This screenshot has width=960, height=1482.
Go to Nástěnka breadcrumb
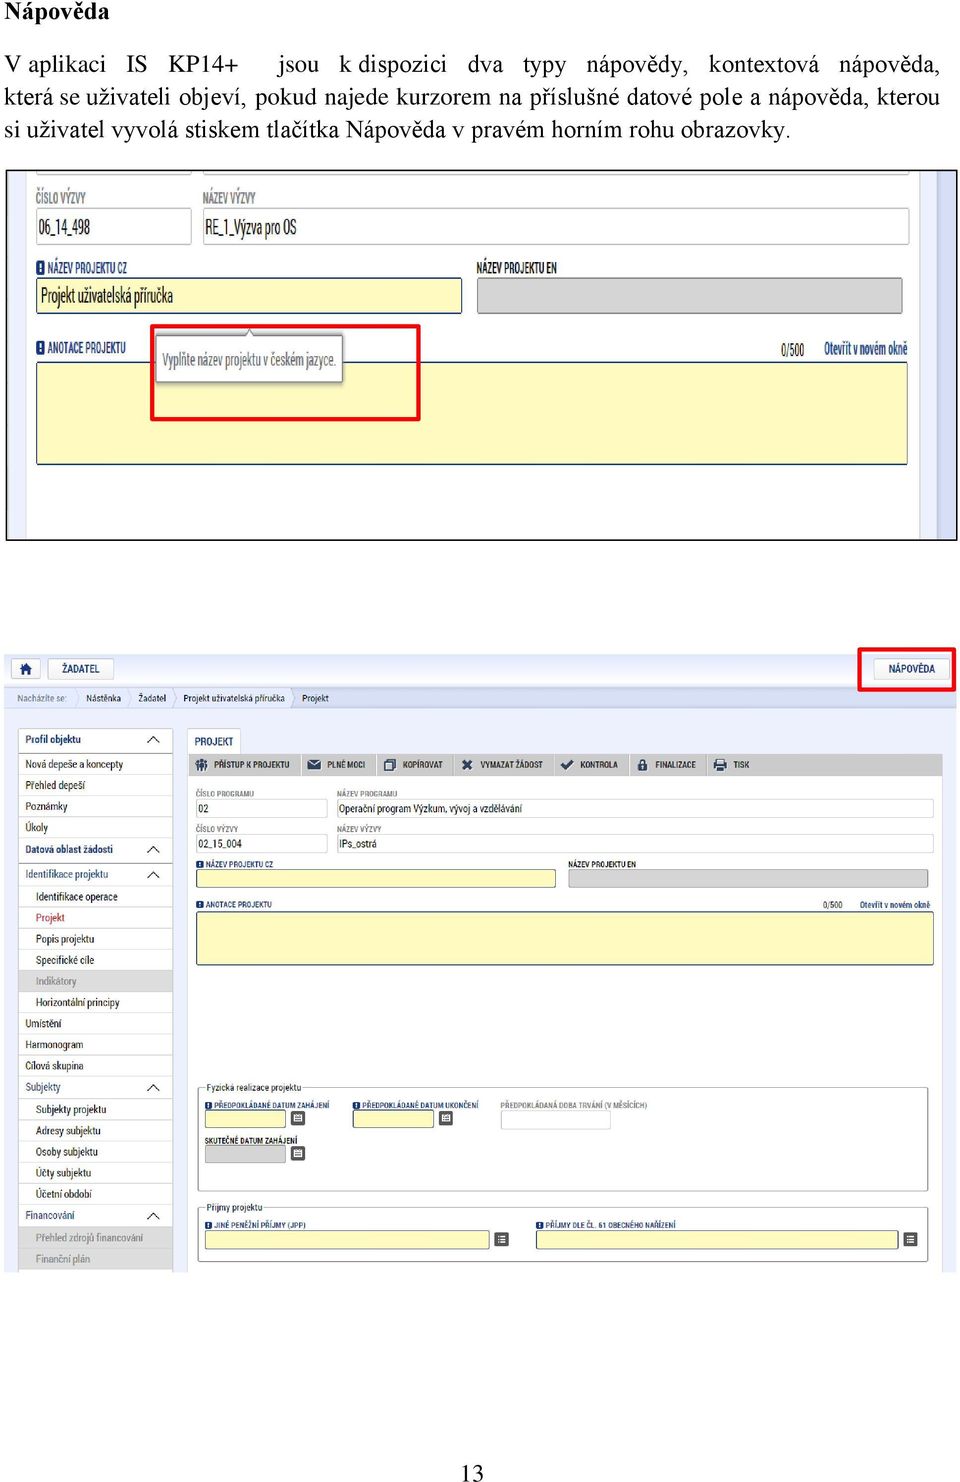click(x=103, y=698)
